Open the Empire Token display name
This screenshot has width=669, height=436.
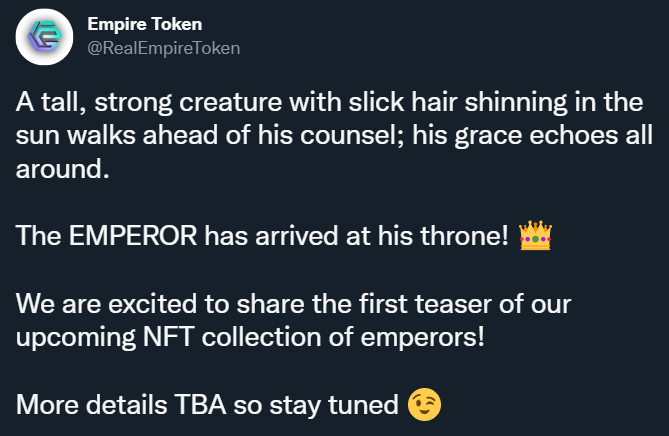click(x=145, y=24)
